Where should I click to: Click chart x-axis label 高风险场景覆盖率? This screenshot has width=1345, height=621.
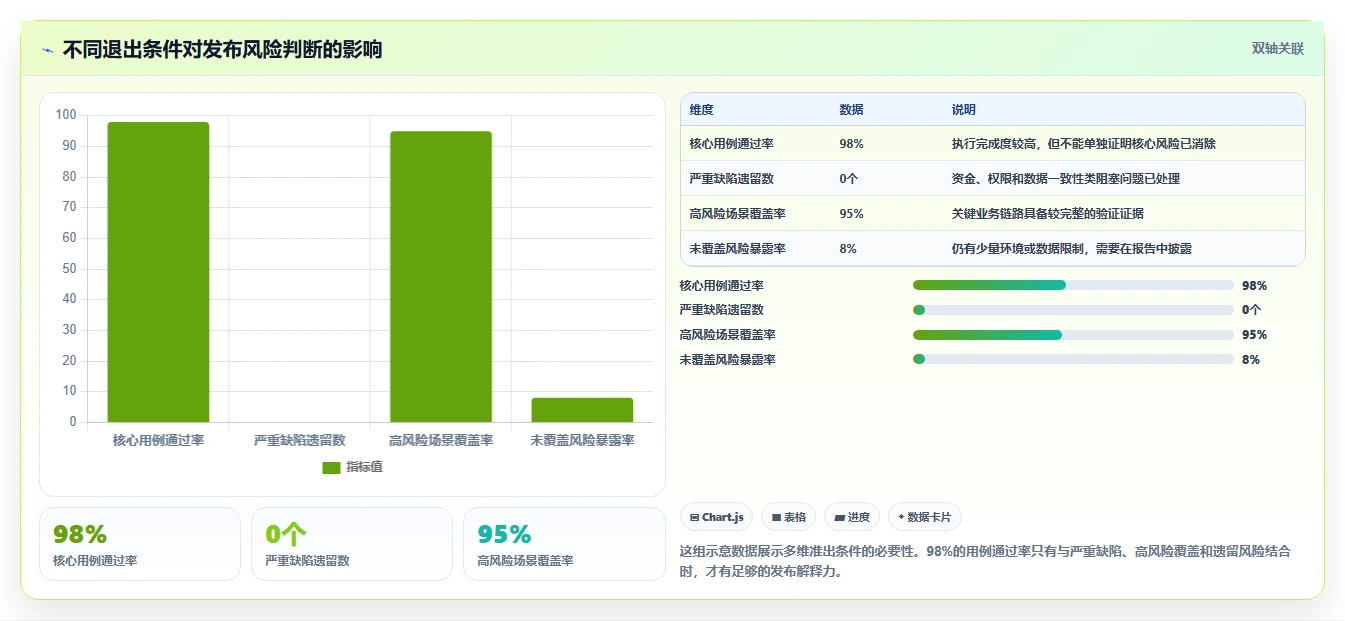click(x=441, y=440)
